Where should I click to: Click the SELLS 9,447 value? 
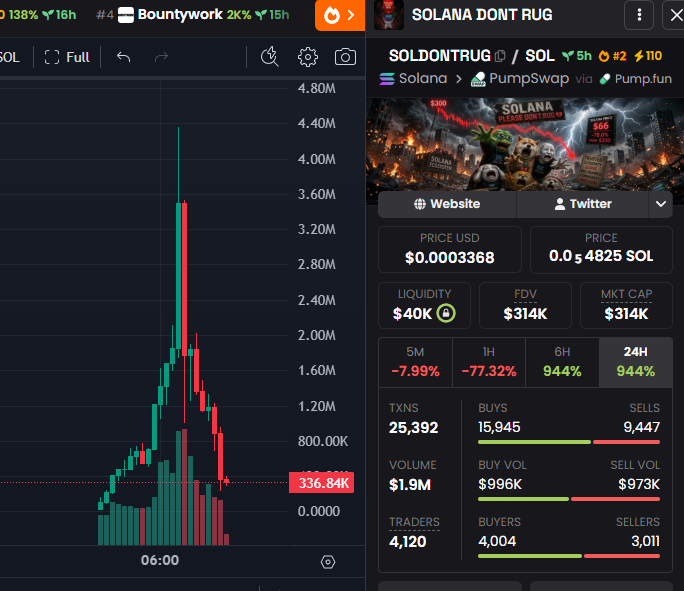(x=642, y=427)
